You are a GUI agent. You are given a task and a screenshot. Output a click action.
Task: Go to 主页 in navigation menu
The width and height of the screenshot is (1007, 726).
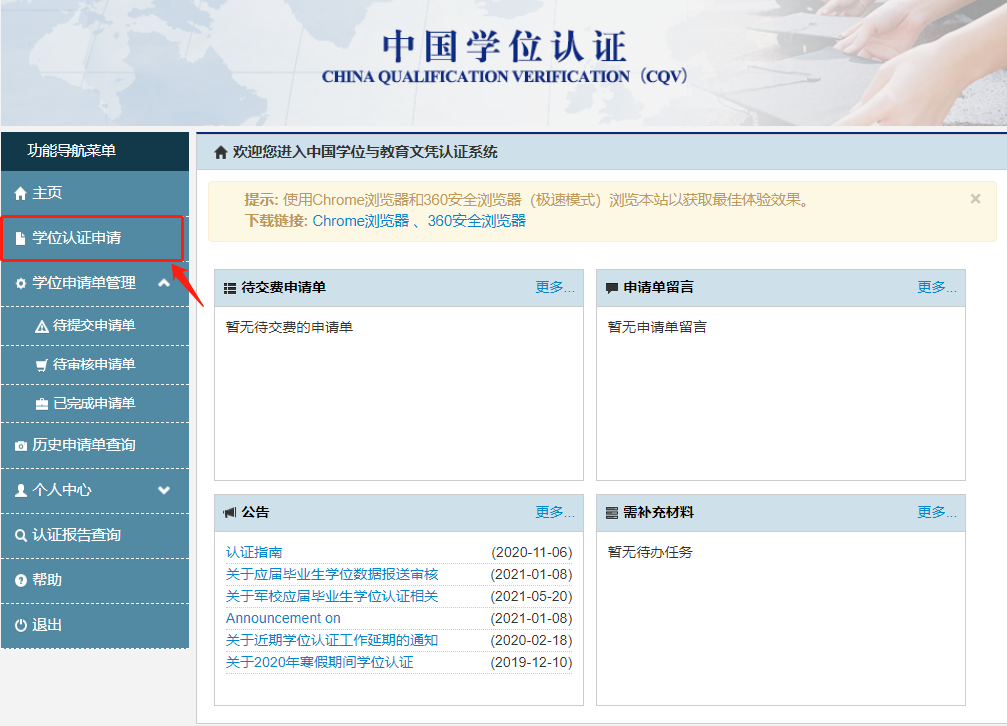(95, 193)
